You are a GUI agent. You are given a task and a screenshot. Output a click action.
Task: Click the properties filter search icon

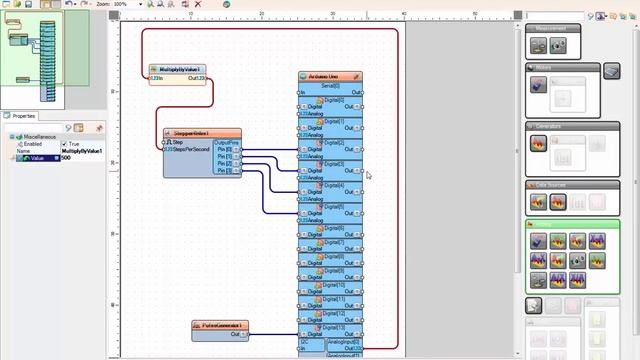coord(68,128)
